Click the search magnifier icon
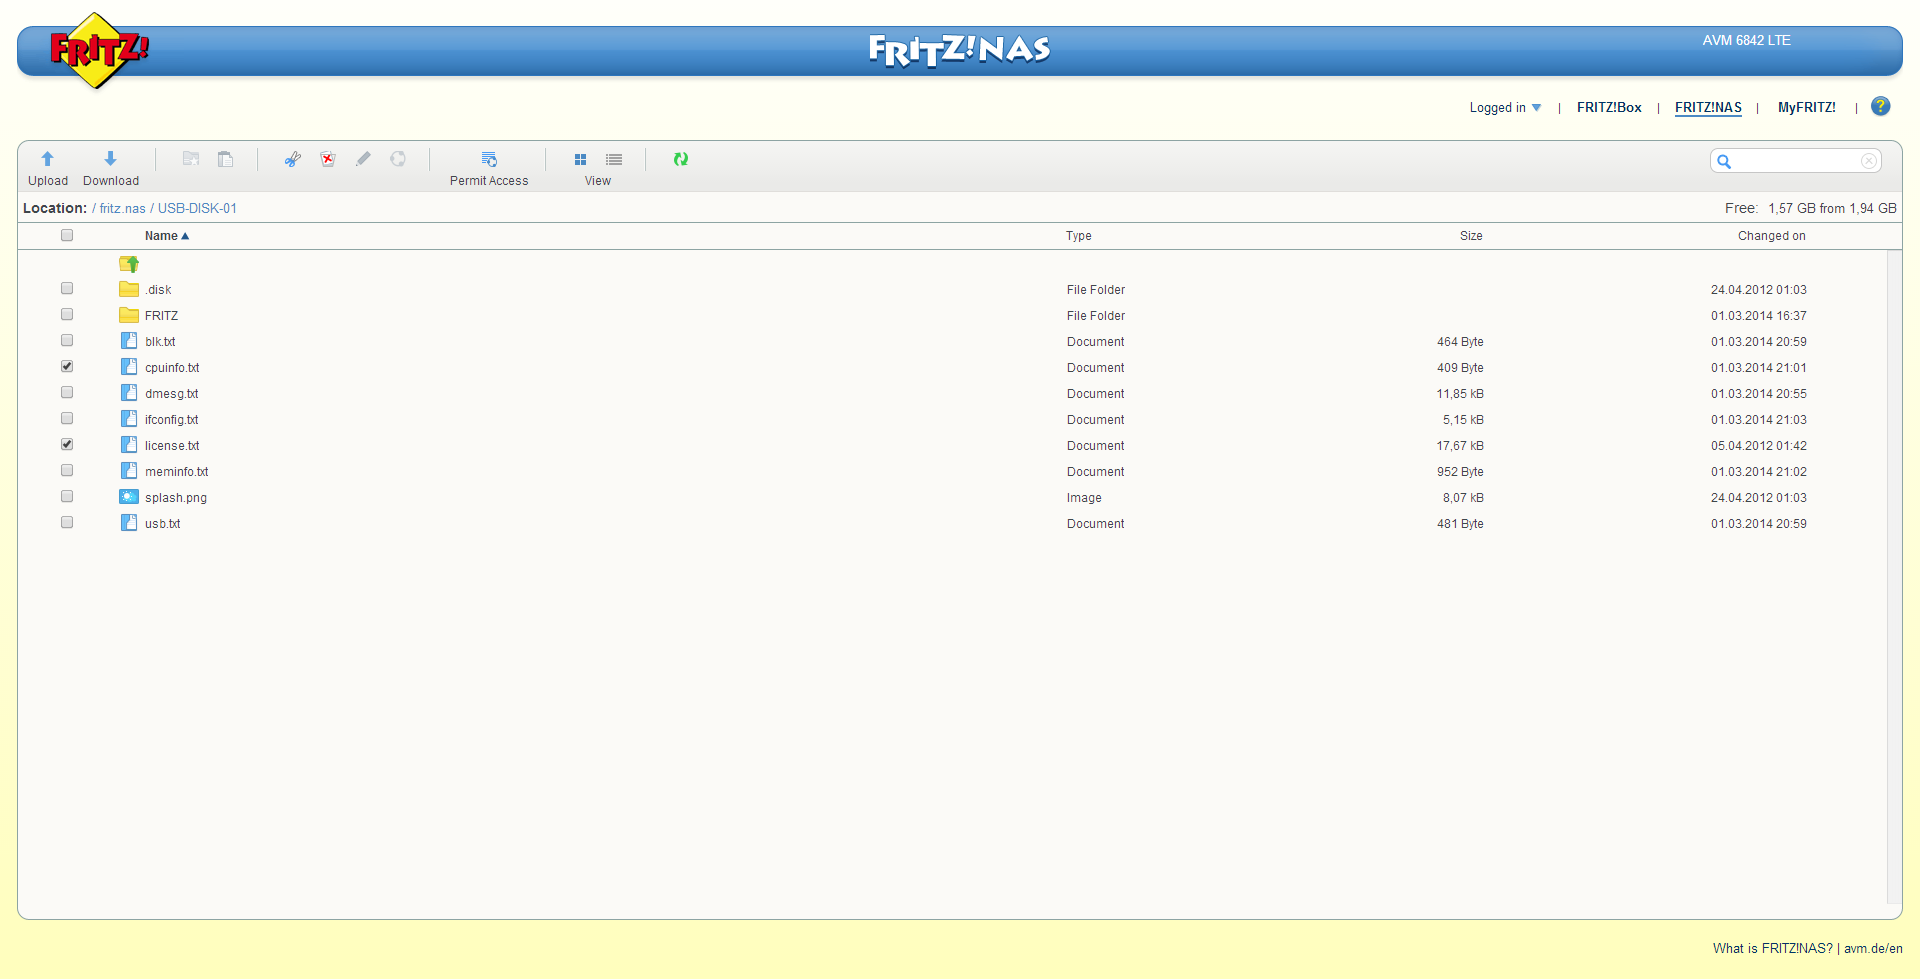The width and height of the screenshot is (1920, 979). [1724, 161]
